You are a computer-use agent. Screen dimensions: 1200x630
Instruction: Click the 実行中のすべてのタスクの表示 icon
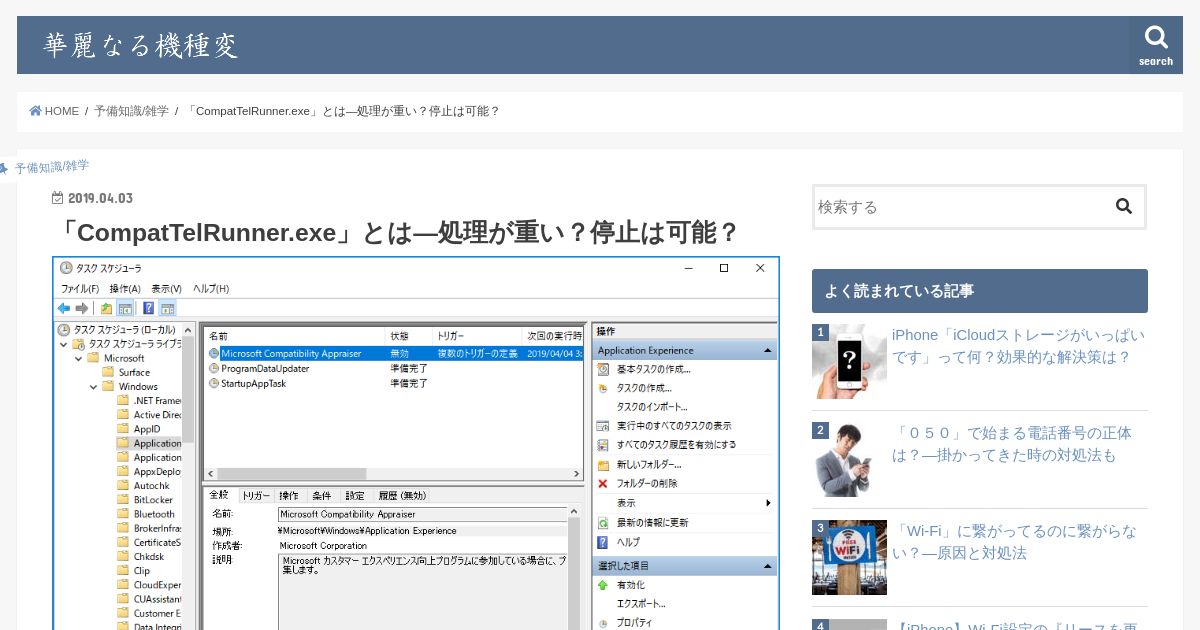tap(603, 426)
